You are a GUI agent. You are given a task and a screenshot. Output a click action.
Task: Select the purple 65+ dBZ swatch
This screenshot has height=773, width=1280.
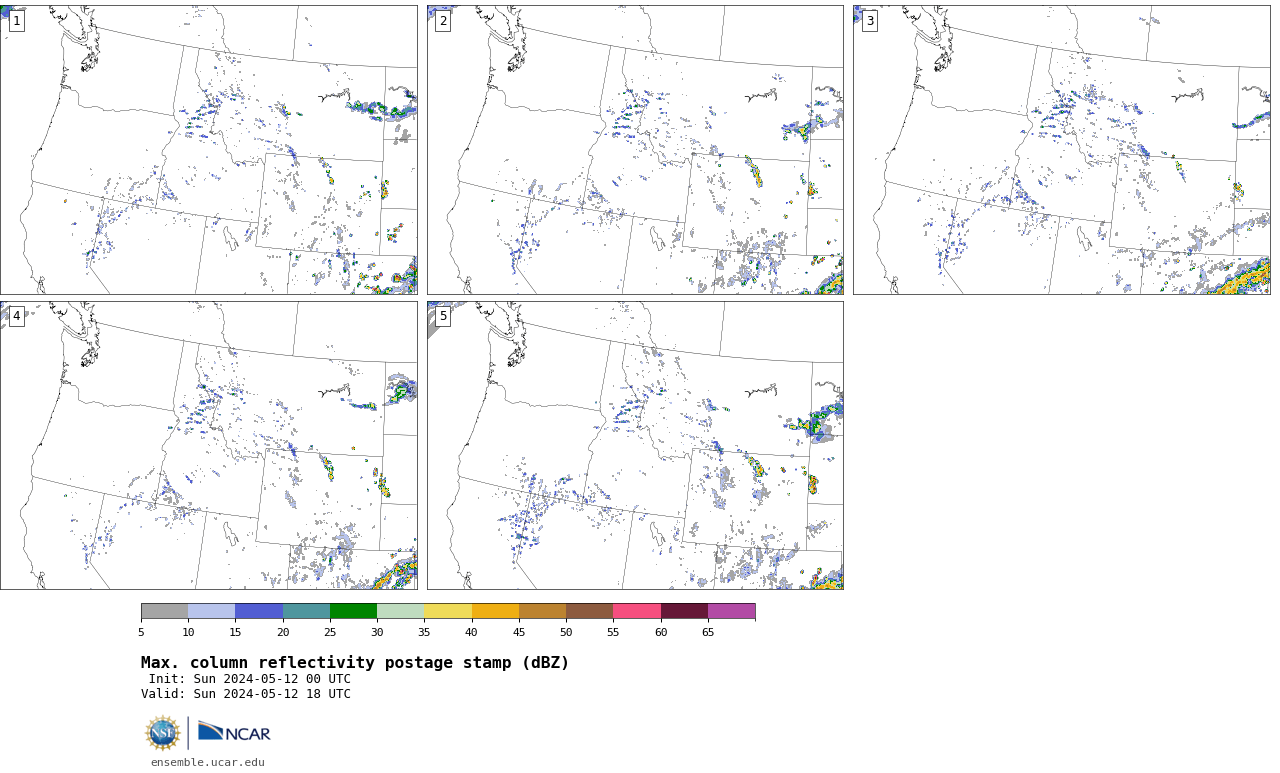(731, 611)
